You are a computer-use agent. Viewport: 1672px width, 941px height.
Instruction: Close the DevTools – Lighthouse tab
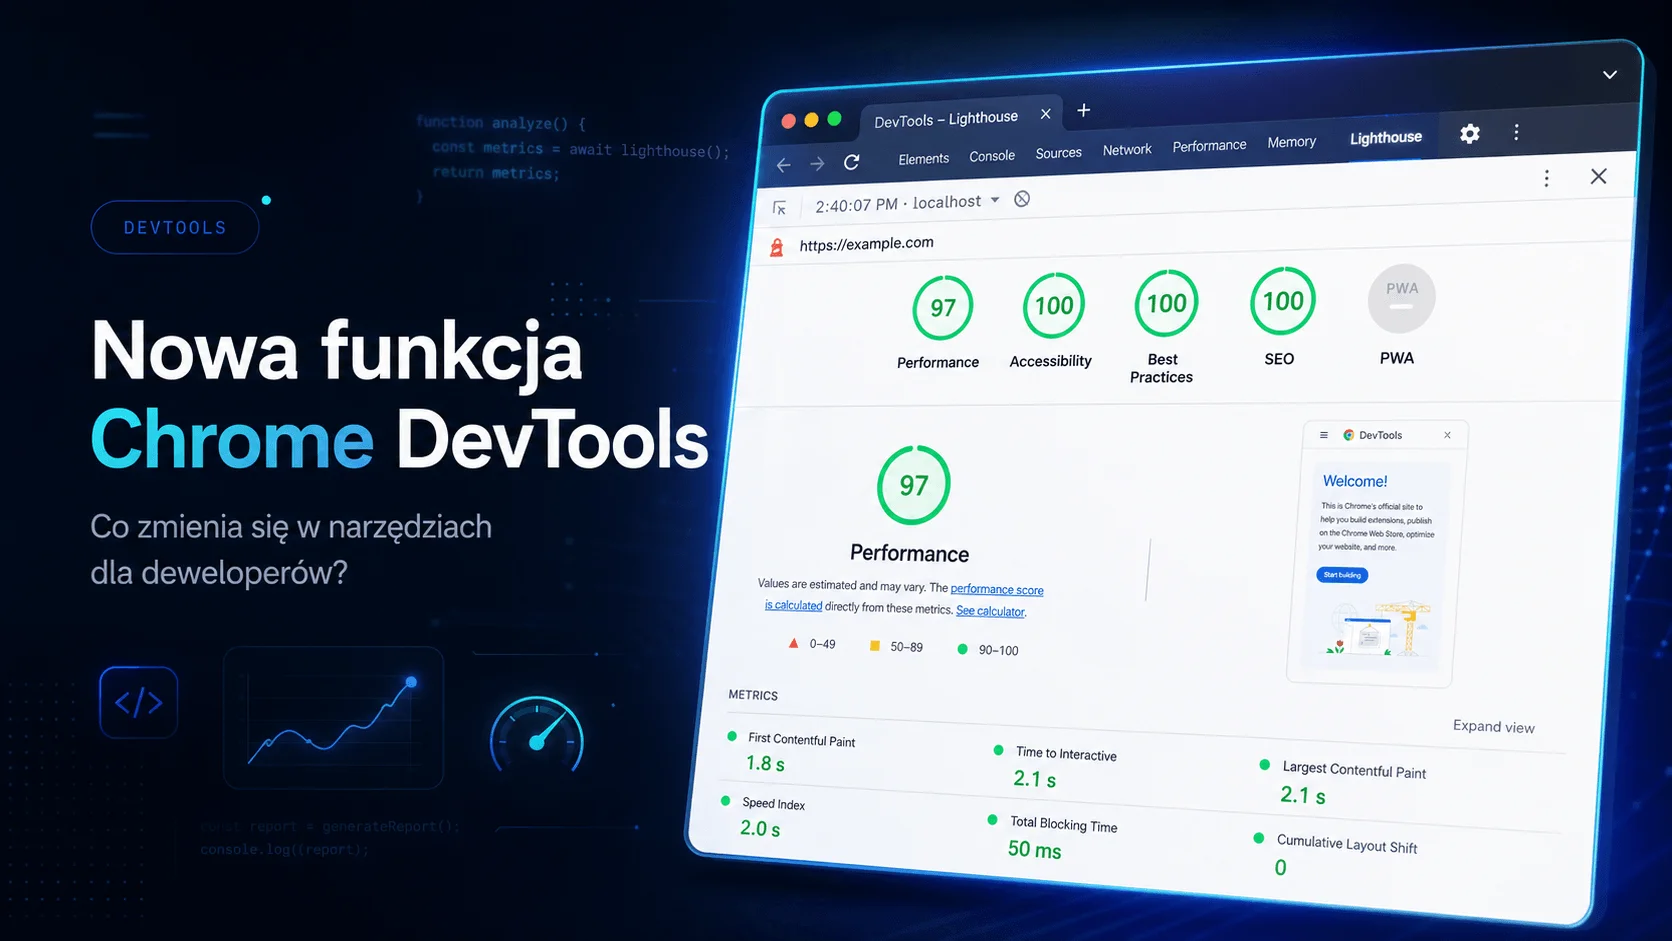(1045, 114)
